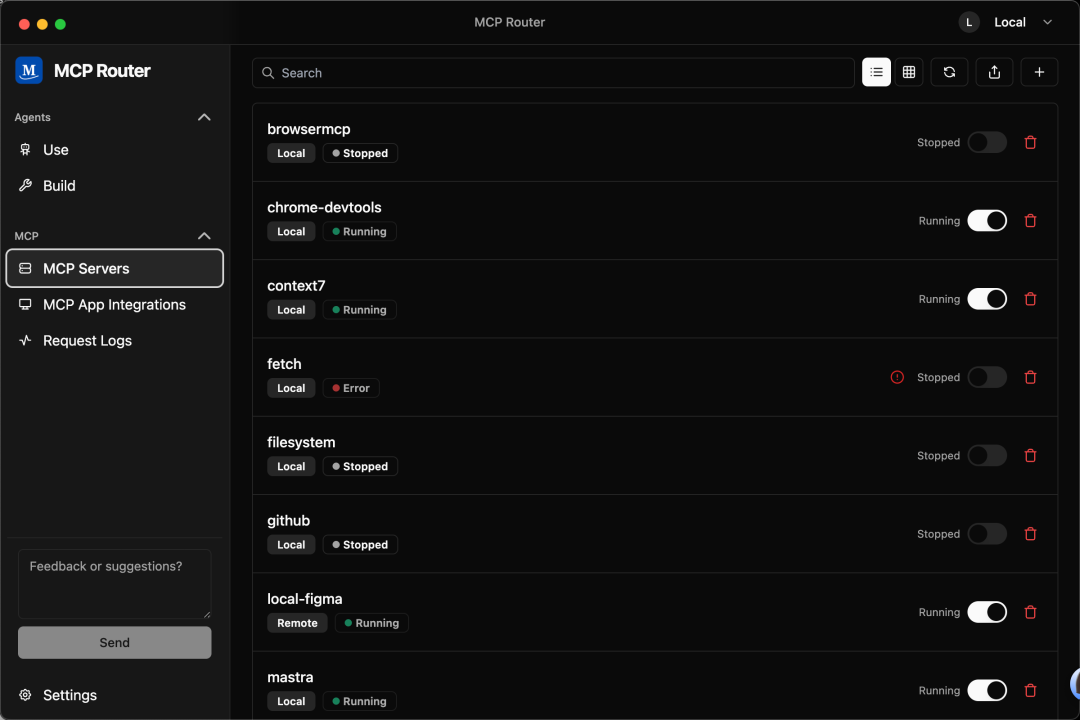
Task: Collapse the Agents section
Action: [204, 117]
